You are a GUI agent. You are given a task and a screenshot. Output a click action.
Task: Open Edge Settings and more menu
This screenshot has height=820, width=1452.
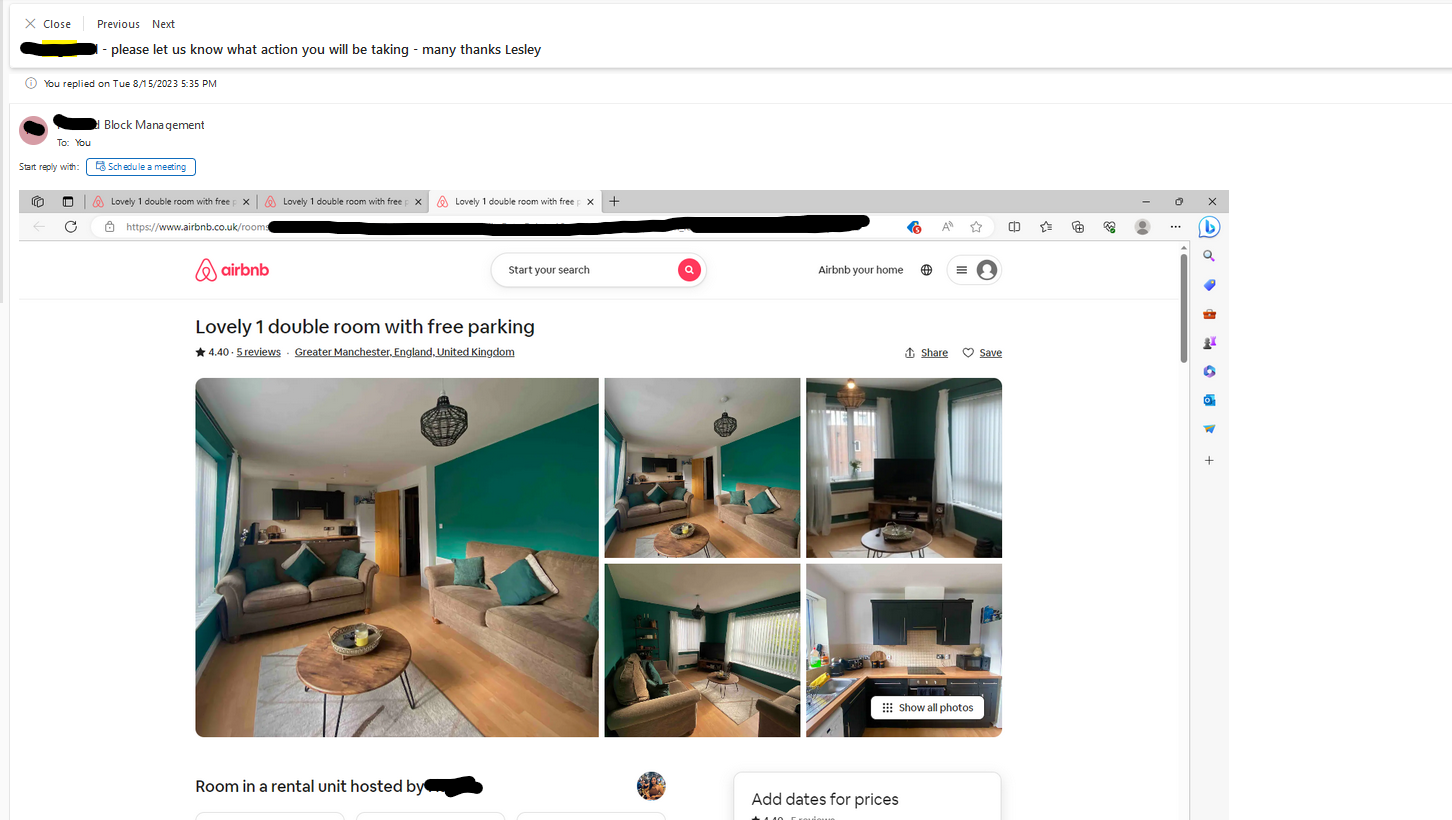point(1175,227)
